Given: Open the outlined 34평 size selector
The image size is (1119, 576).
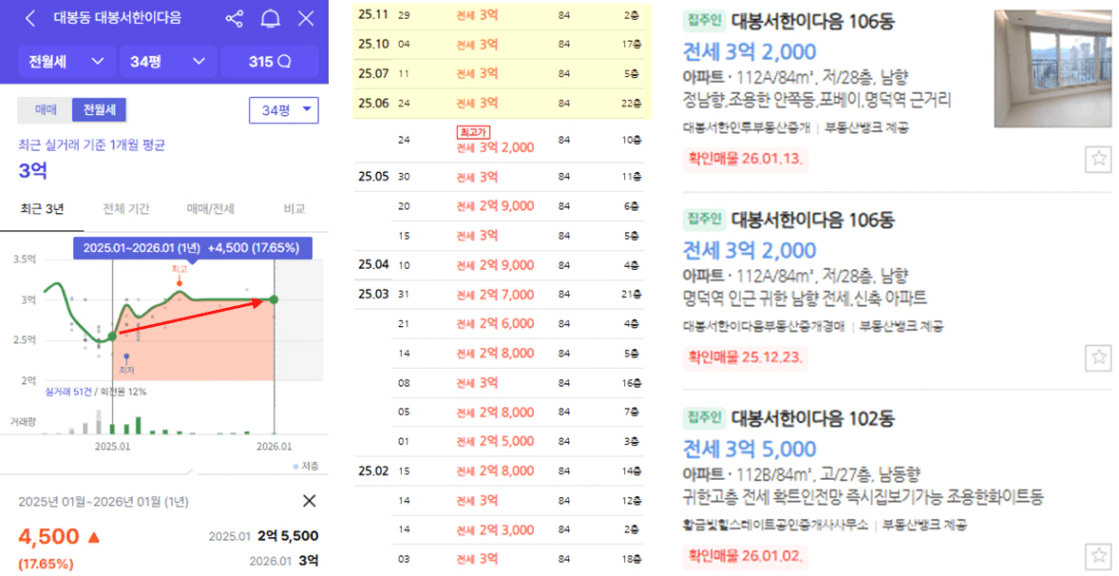Looking at the screenshot, I should (x=283, y=110).
